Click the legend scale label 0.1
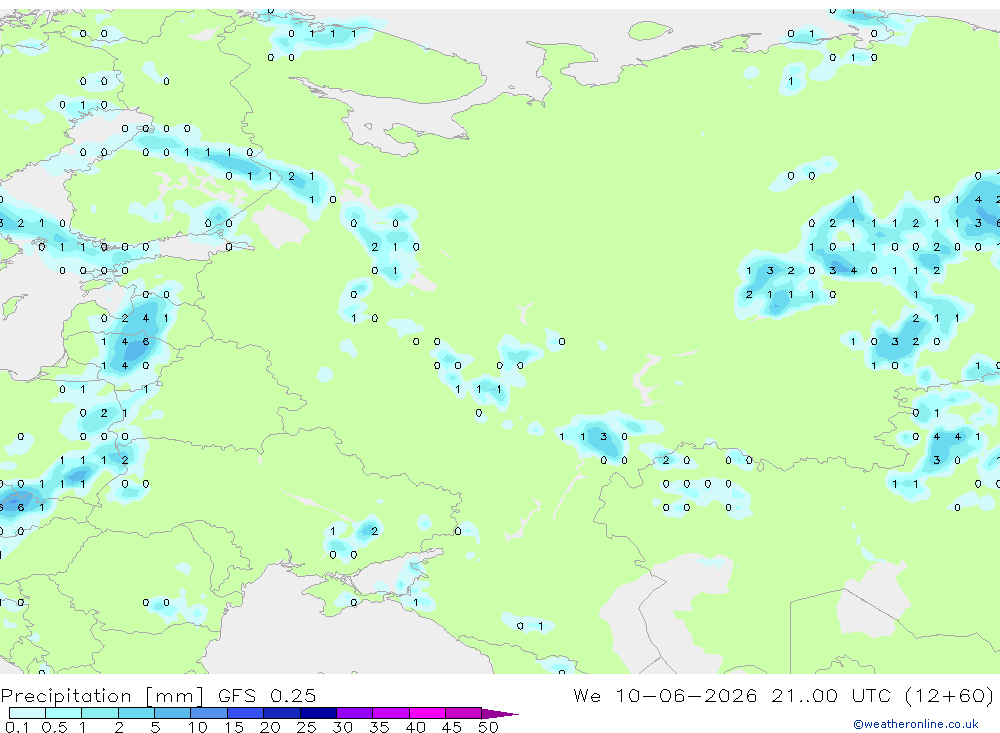This screenshot has height=733, width=1000. 17,727
